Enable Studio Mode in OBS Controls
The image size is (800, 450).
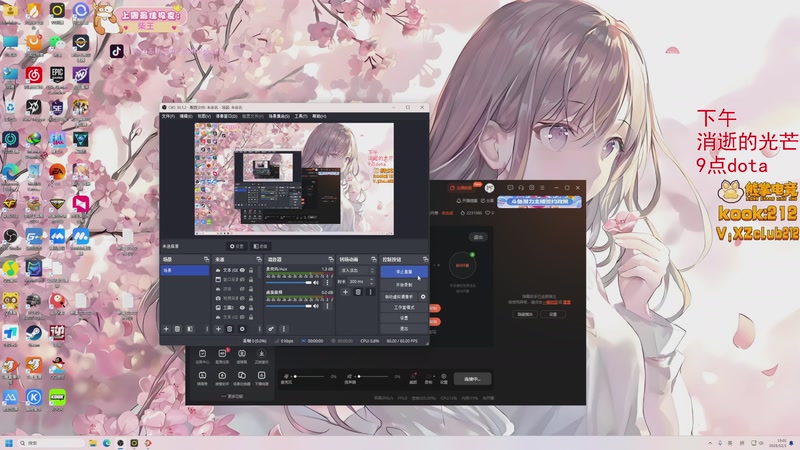pyautogui.click(x=404, y=308)
